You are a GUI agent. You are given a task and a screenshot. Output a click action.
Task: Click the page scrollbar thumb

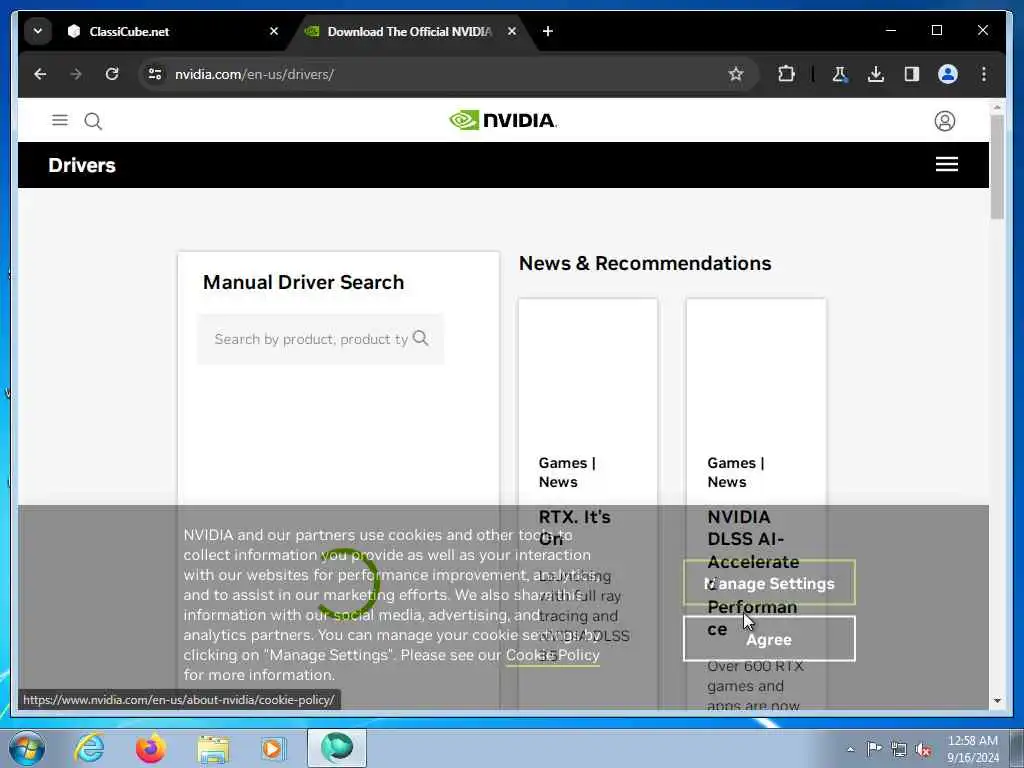tap(997, 167)
